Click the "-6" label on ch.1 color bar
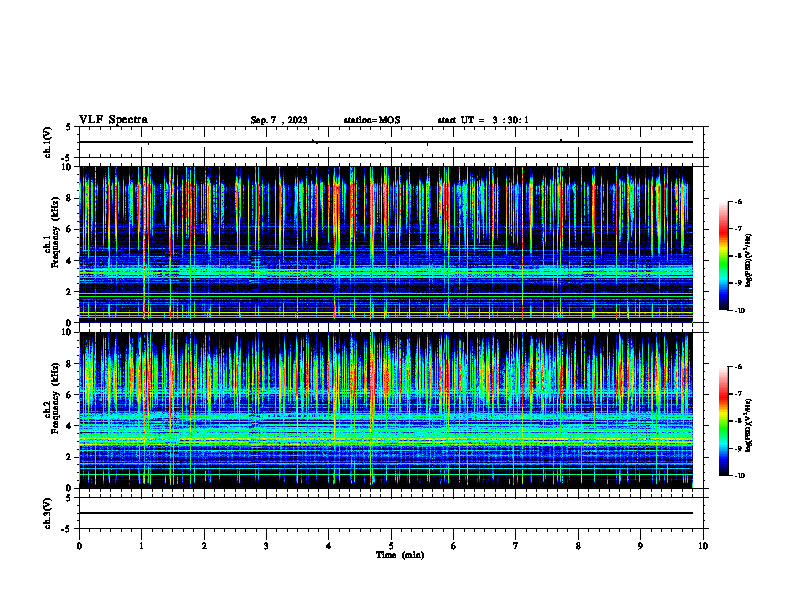The width and height of the screenshot is (792, 612). click(x=738, y=202)
